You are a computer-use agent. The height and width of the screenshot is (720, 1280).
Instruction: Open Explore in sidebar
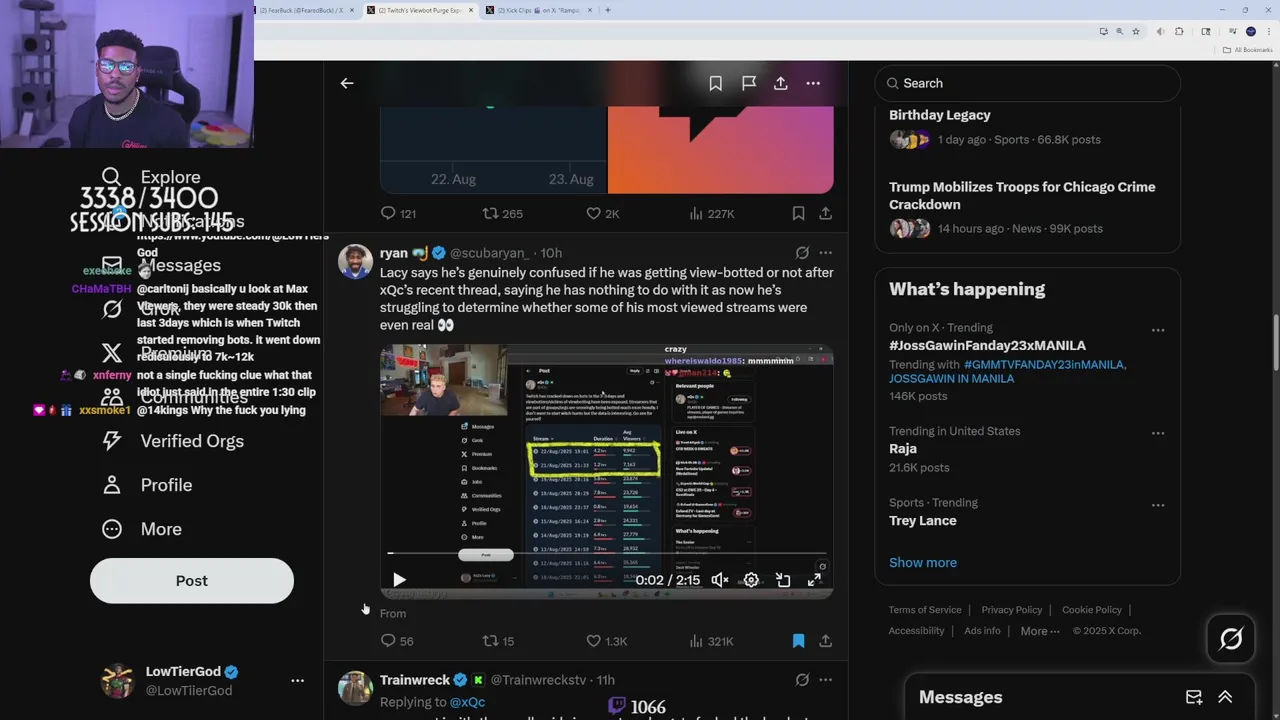tap(151, 177)
